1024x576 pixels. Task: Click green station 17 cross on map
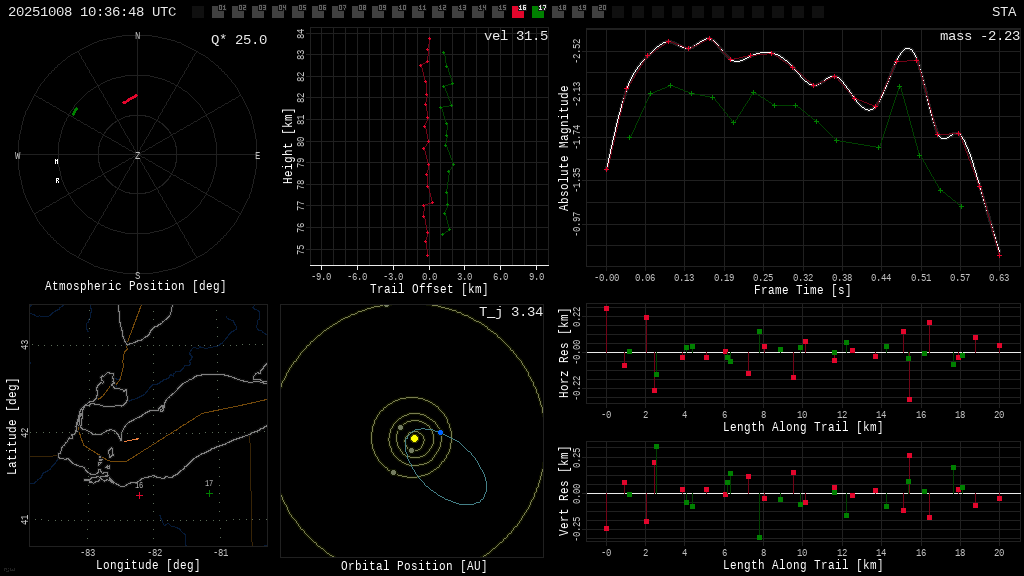pos(209,493)
